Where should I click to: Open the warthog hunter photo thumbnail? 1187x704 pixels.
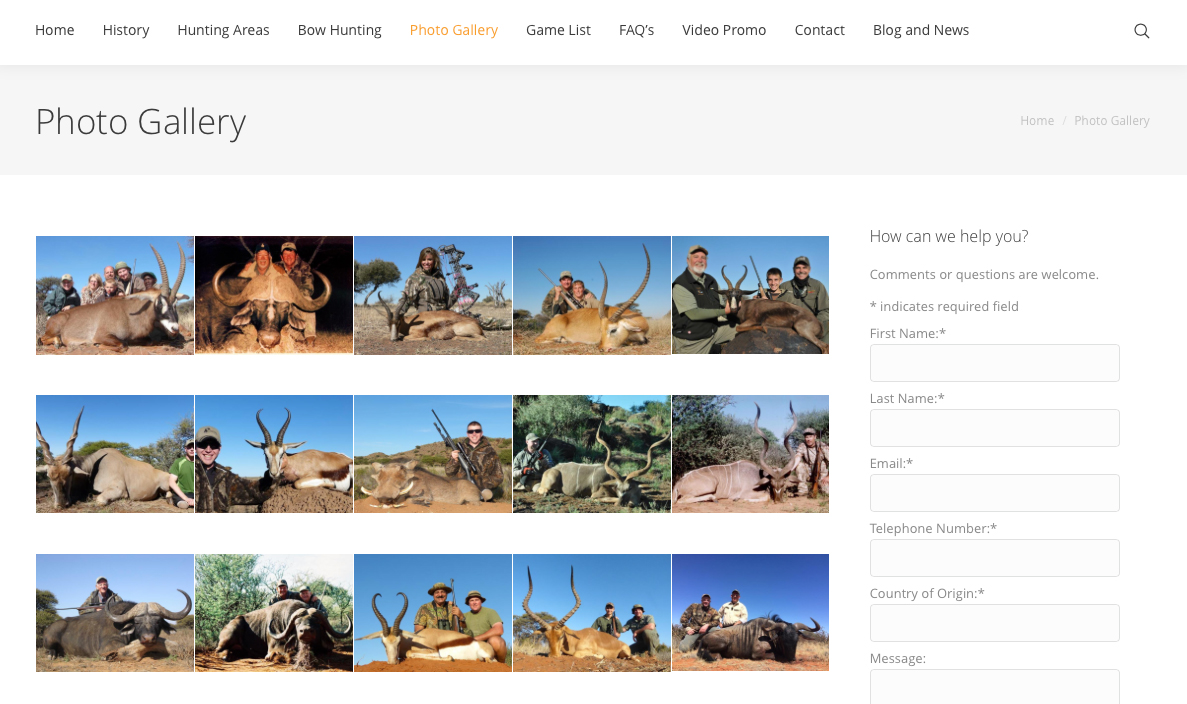point(433,454)
